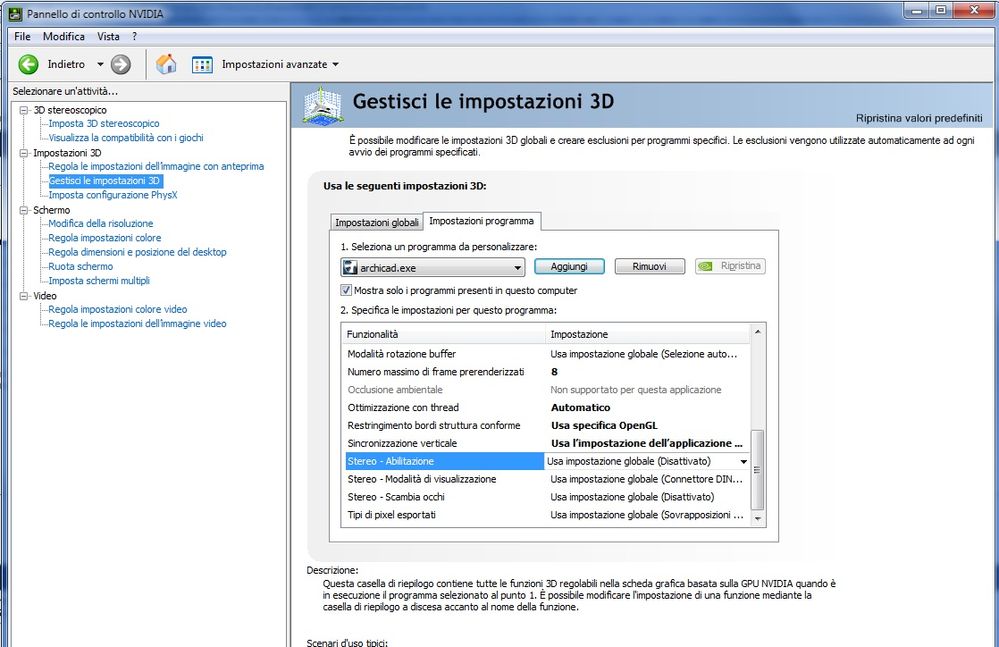Click scroll up arrow of settings list
The image size is (999, 647).
coord(758,332)
